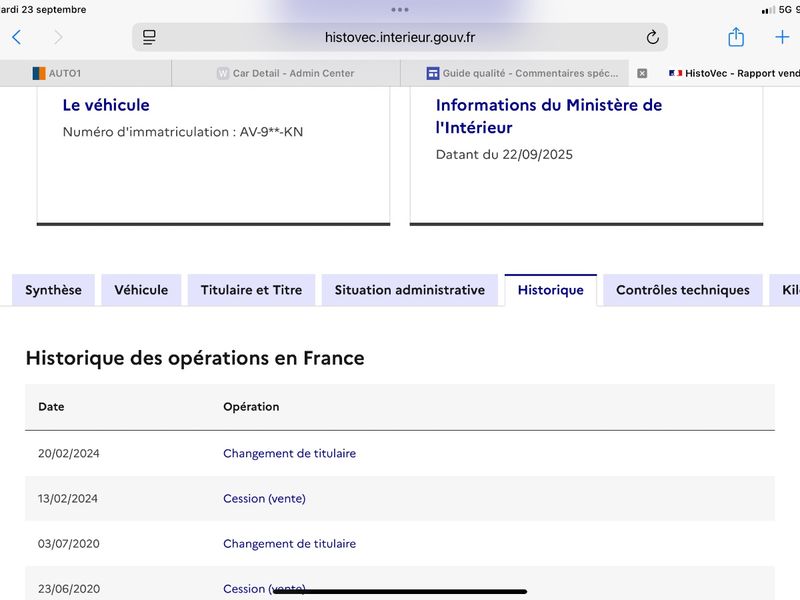Viewport: 800px width, 600px height.
Task: Click Changement de titulaire dated 20/02/2024
Action: click(289, 454)
